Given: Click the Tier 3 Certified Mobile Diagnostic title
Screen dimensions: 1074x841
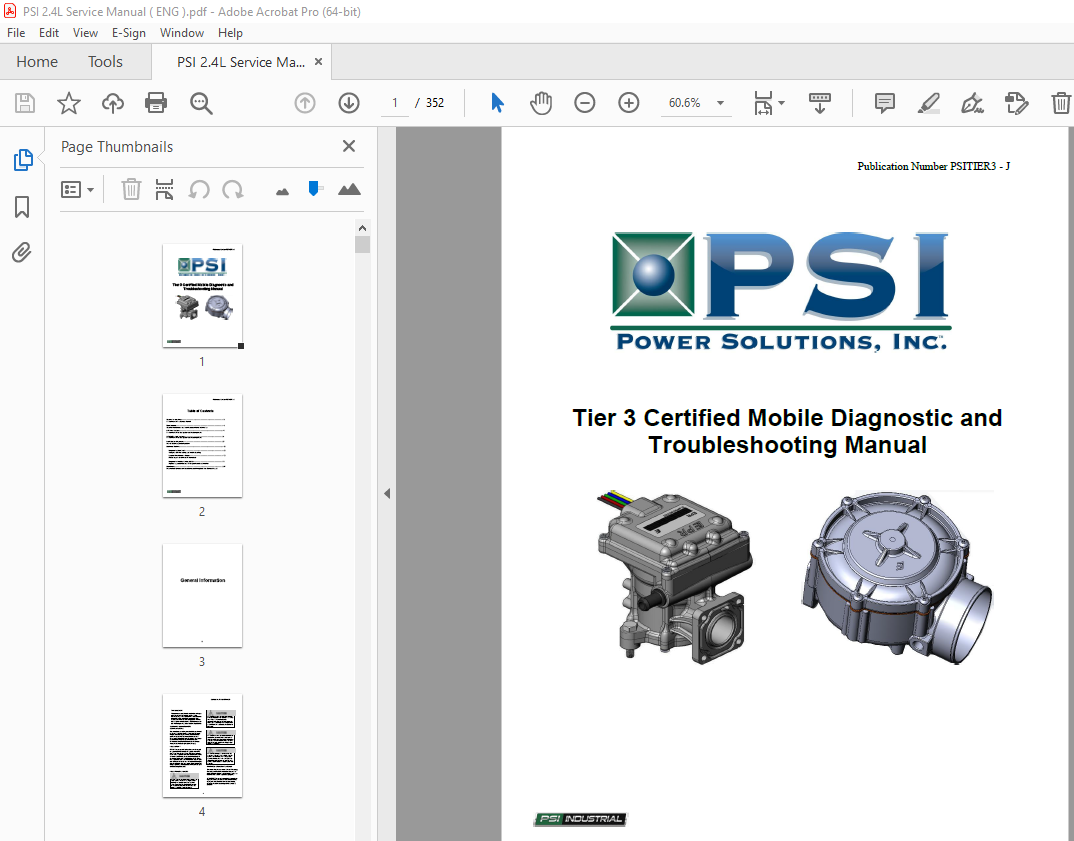Looking at the screenshot, I should point(787,431).
